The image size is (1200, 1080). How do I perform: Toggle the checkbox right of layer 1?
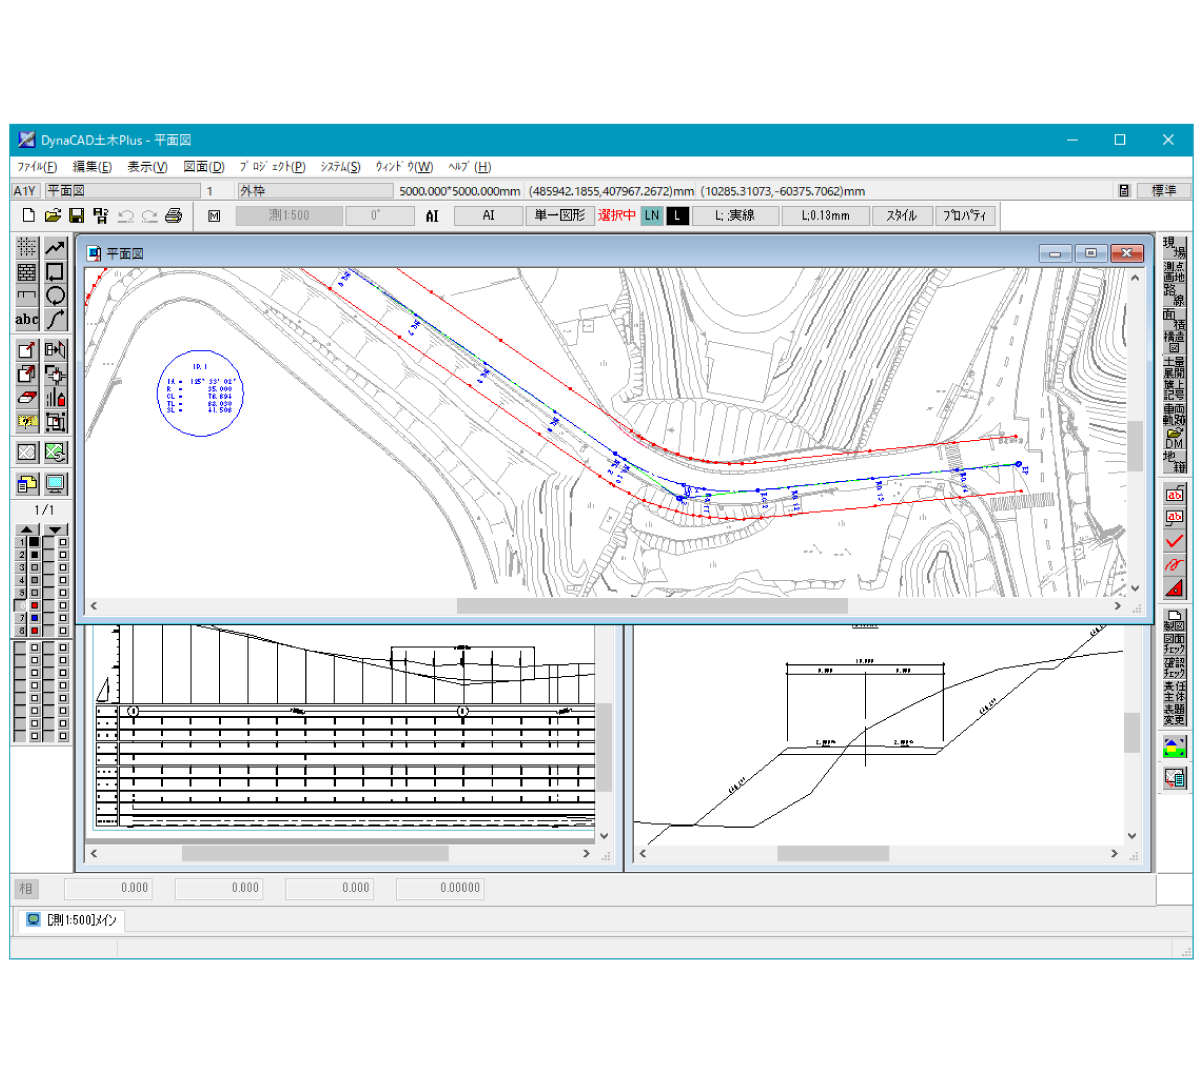pyautogui.click(x=63, y=542)
